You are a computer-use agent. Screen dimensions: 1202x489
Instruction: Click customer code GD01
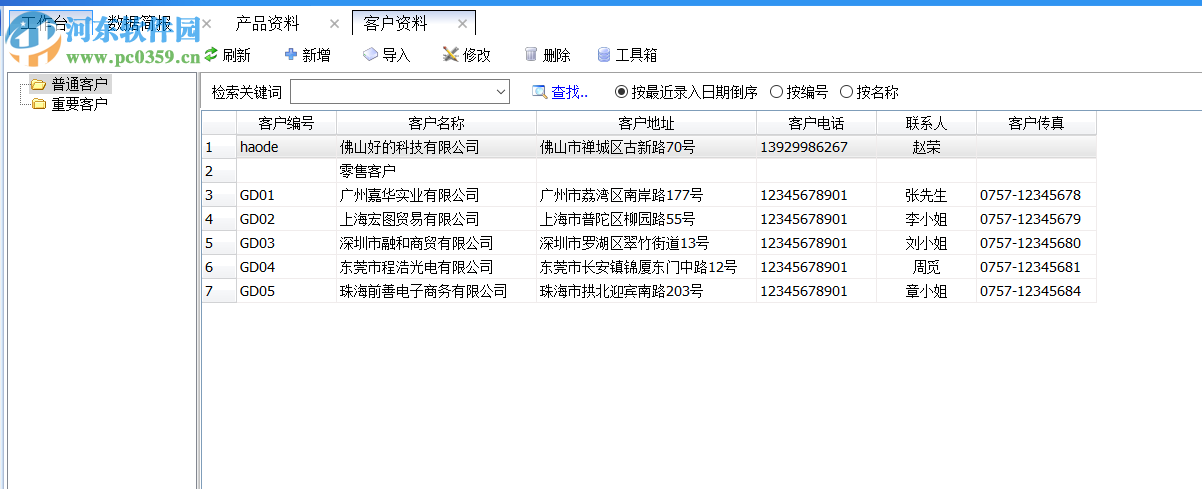257,195
